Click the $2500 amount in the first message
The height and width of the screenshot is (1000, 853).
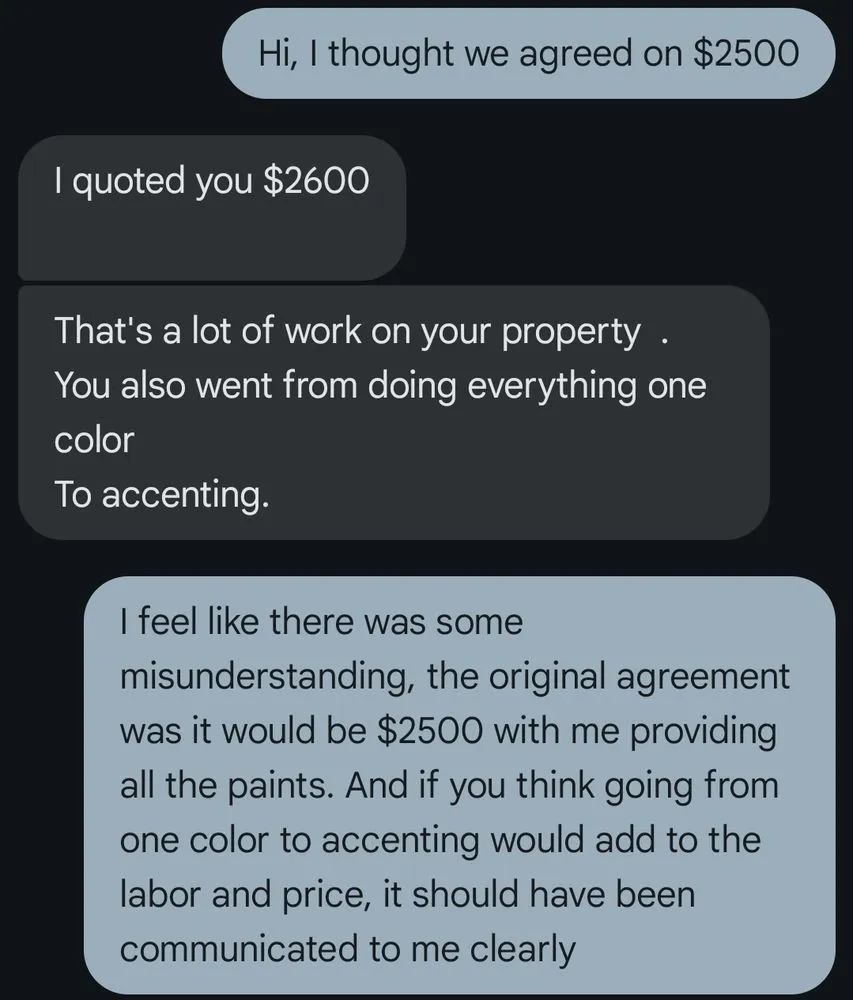click(x=745, y=53)
